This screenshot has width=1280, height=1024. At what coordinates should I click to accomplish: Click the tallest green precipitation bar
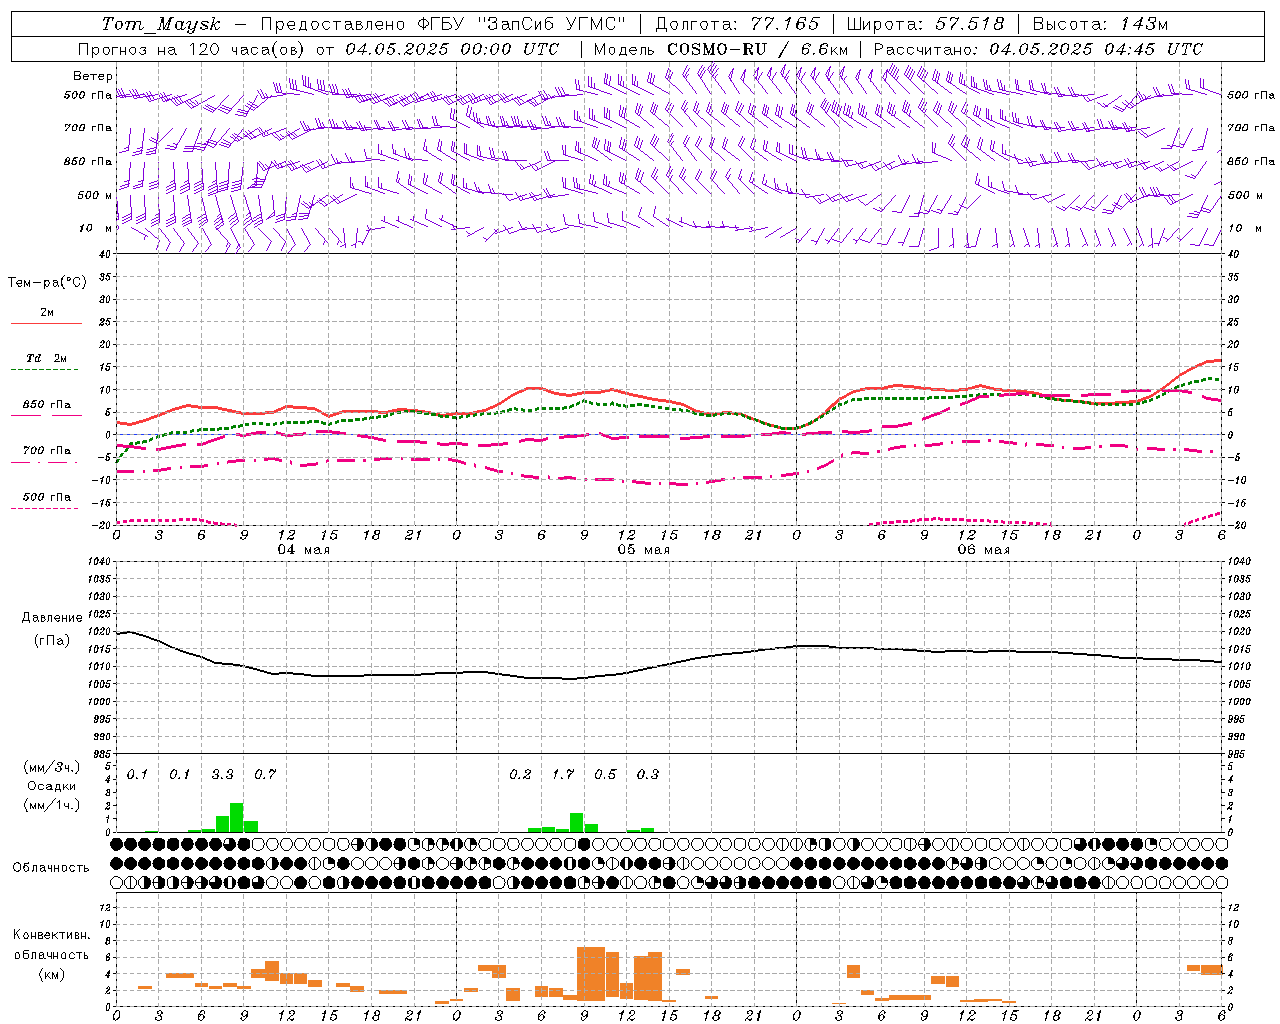point(237,817)
